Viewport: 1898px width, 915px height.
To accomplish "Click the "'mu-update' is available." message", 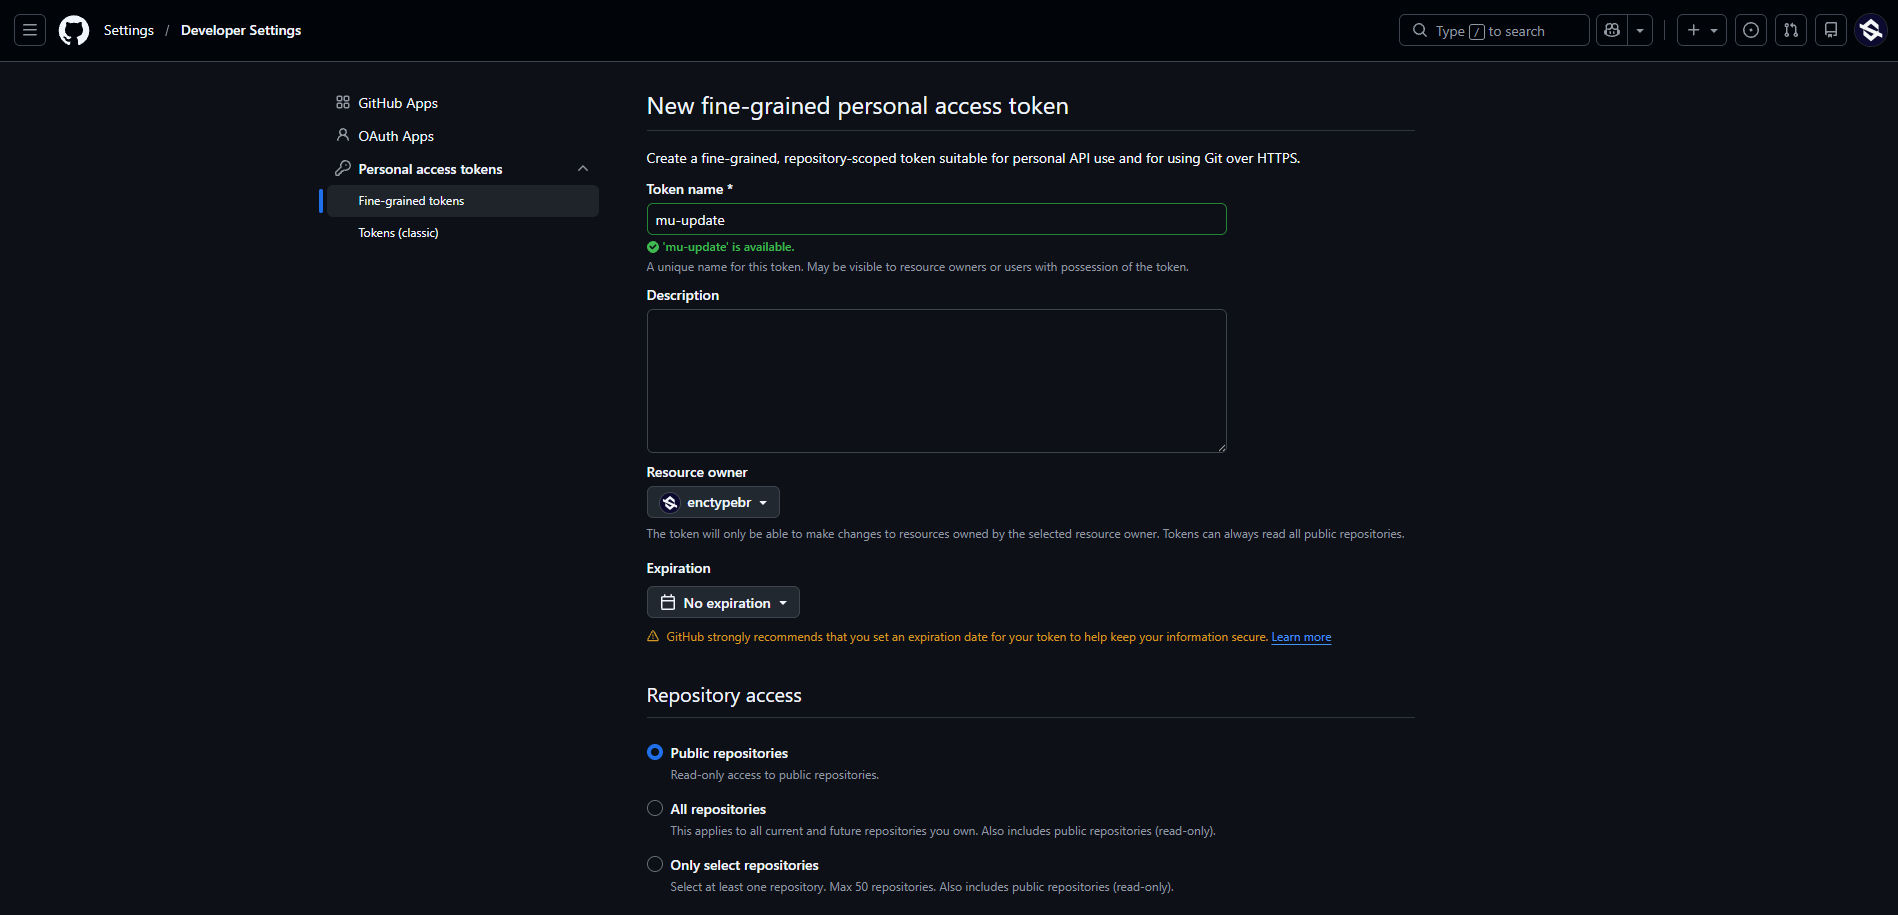I will coord(728,247).
